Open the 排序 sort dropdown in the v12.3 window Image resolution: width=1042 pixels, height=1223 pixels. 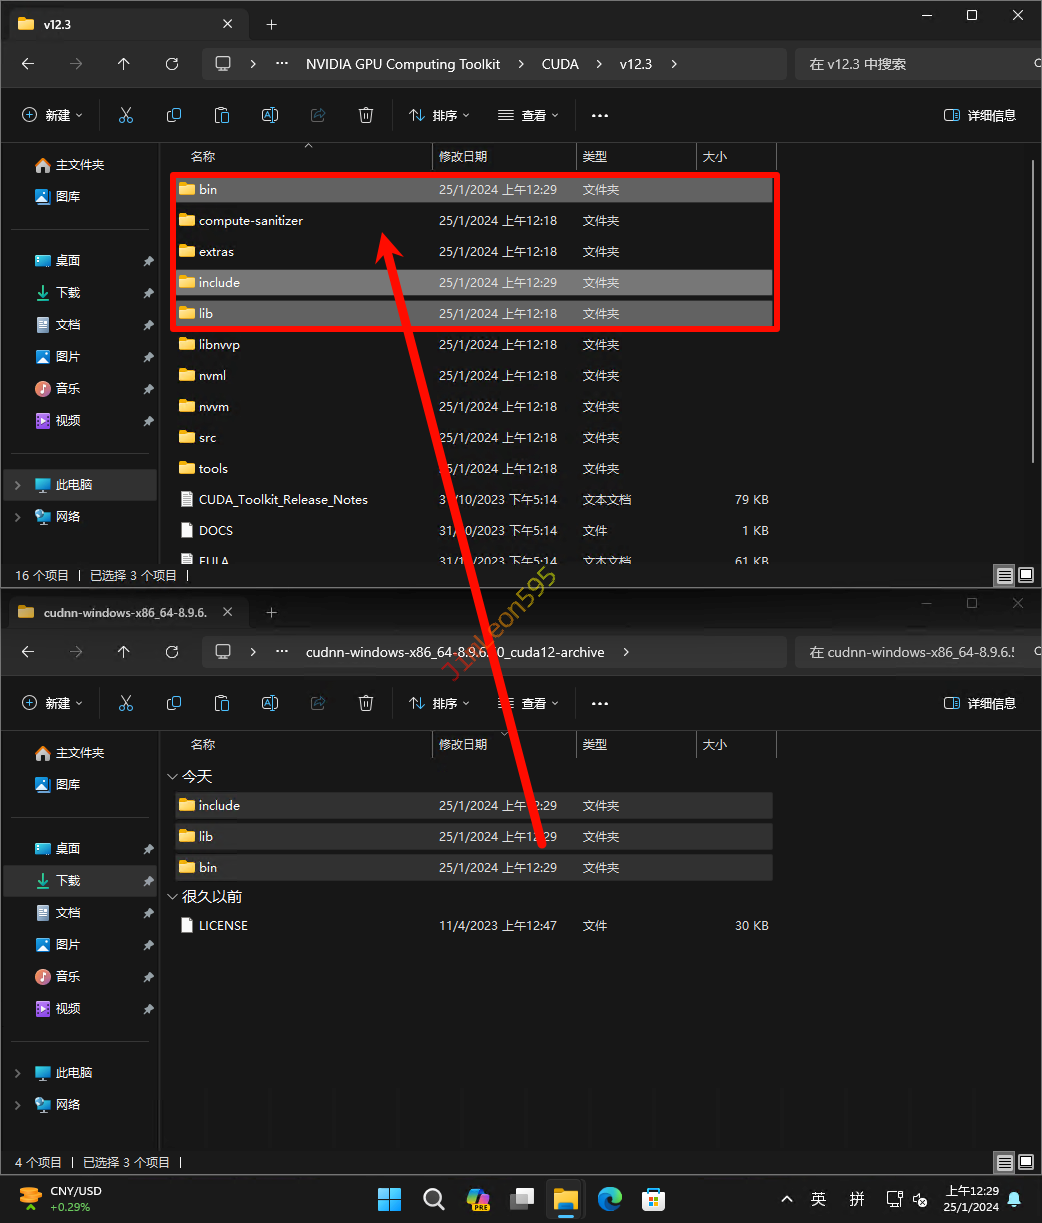click(x=439, y=115)
